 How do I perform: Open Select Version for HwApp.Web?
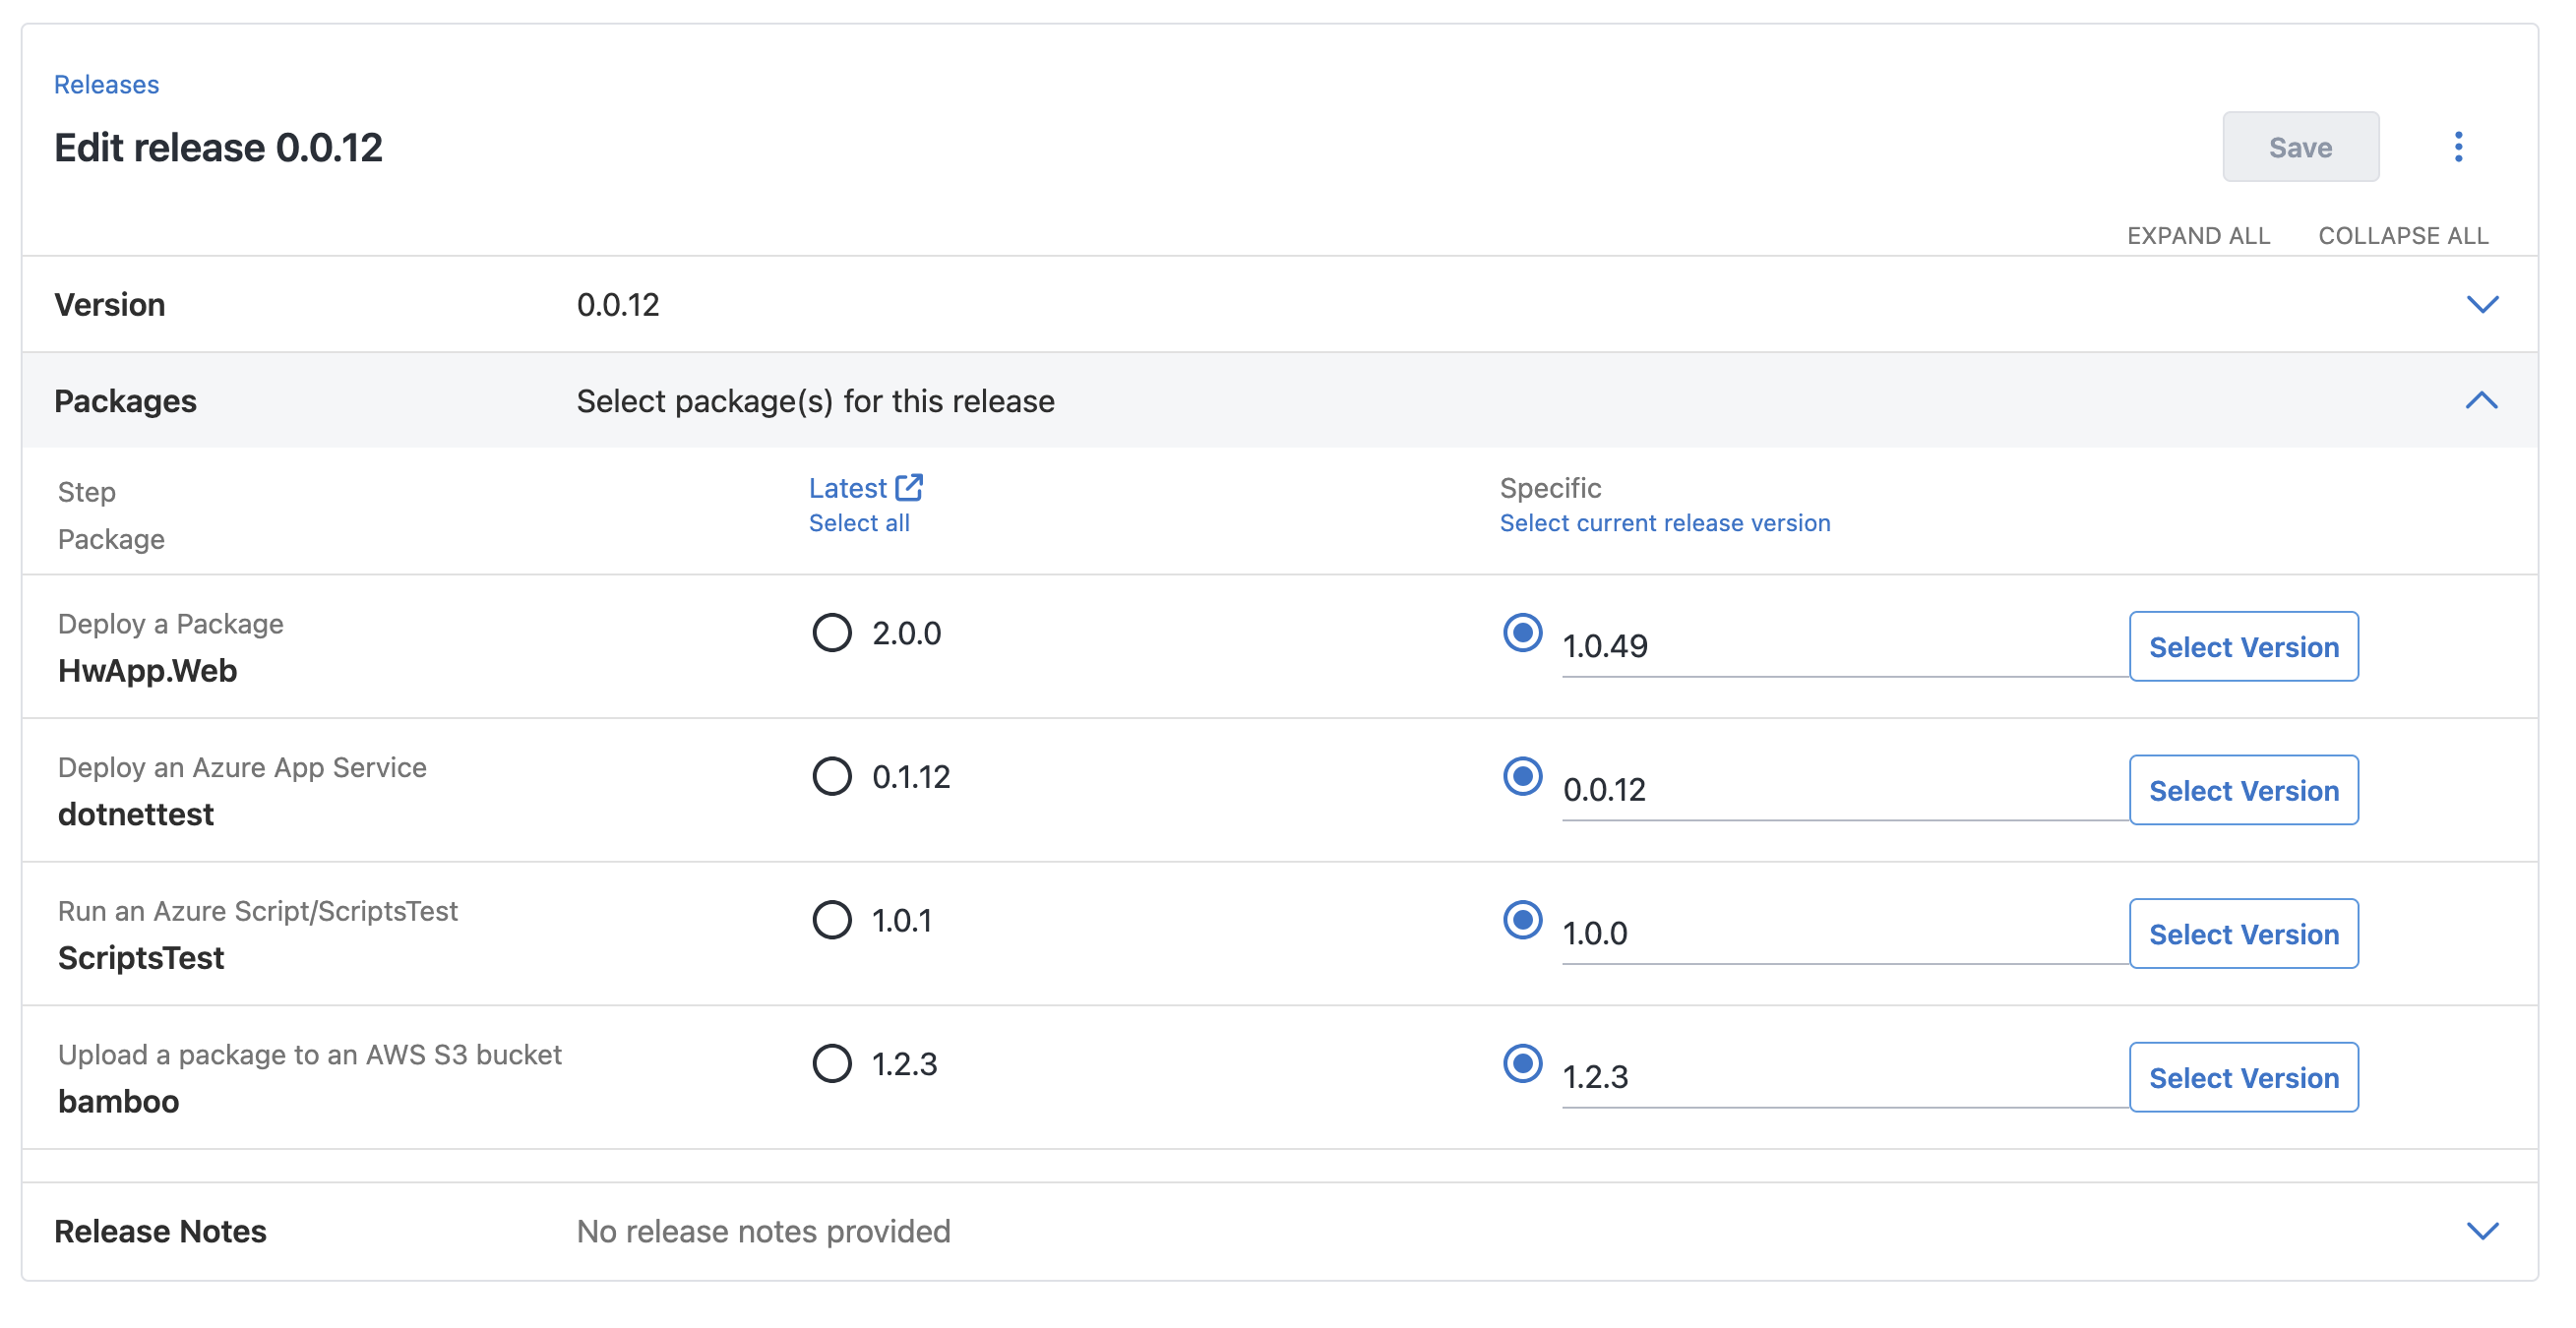pyautogui.click(x=2244, y=647)
